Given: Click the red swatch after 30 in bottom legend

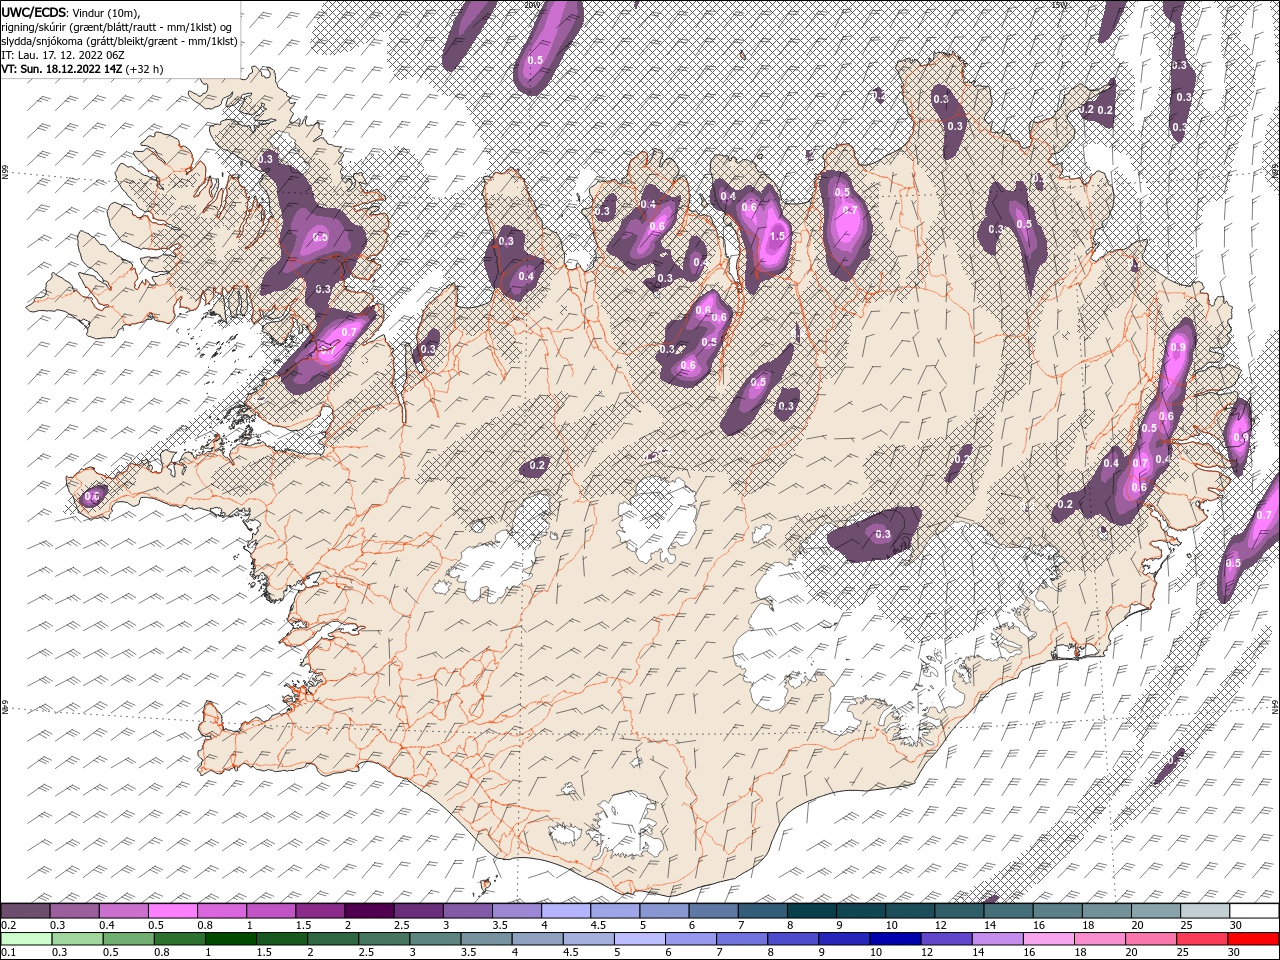Looking at the screenshot, I should point(1253,939).
